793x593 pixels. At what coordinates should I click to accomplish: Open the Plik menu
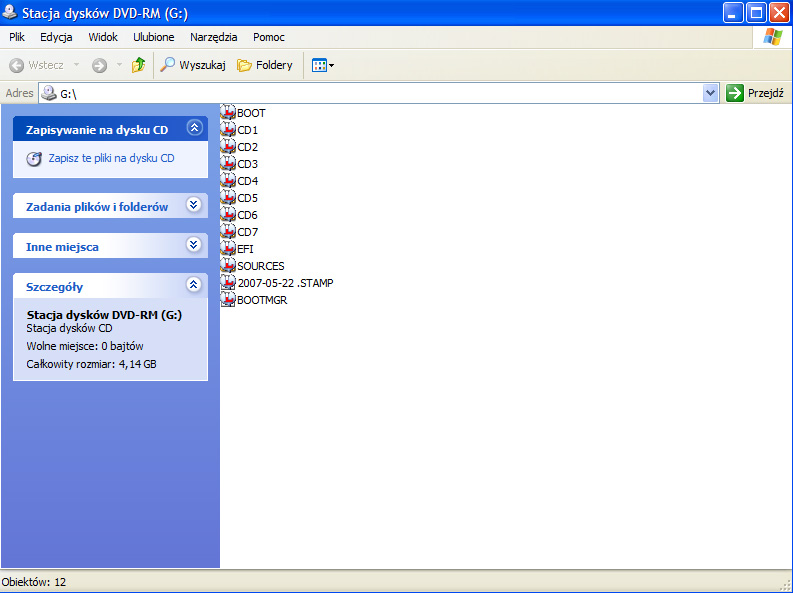point(17,37)
